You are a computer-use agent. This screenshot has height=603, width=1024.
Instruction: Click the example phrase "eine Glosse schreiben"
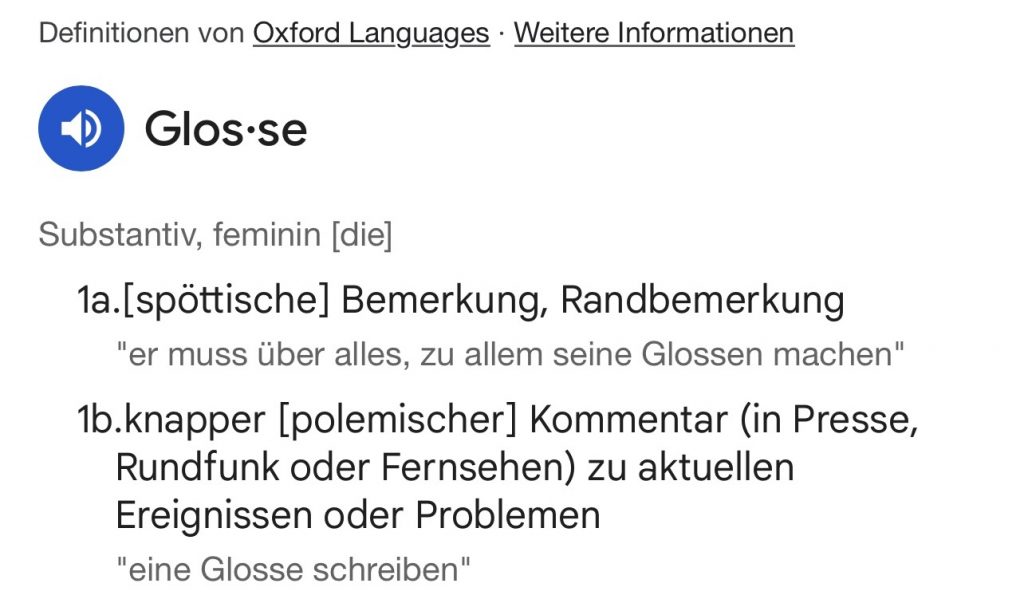[293, 570]
